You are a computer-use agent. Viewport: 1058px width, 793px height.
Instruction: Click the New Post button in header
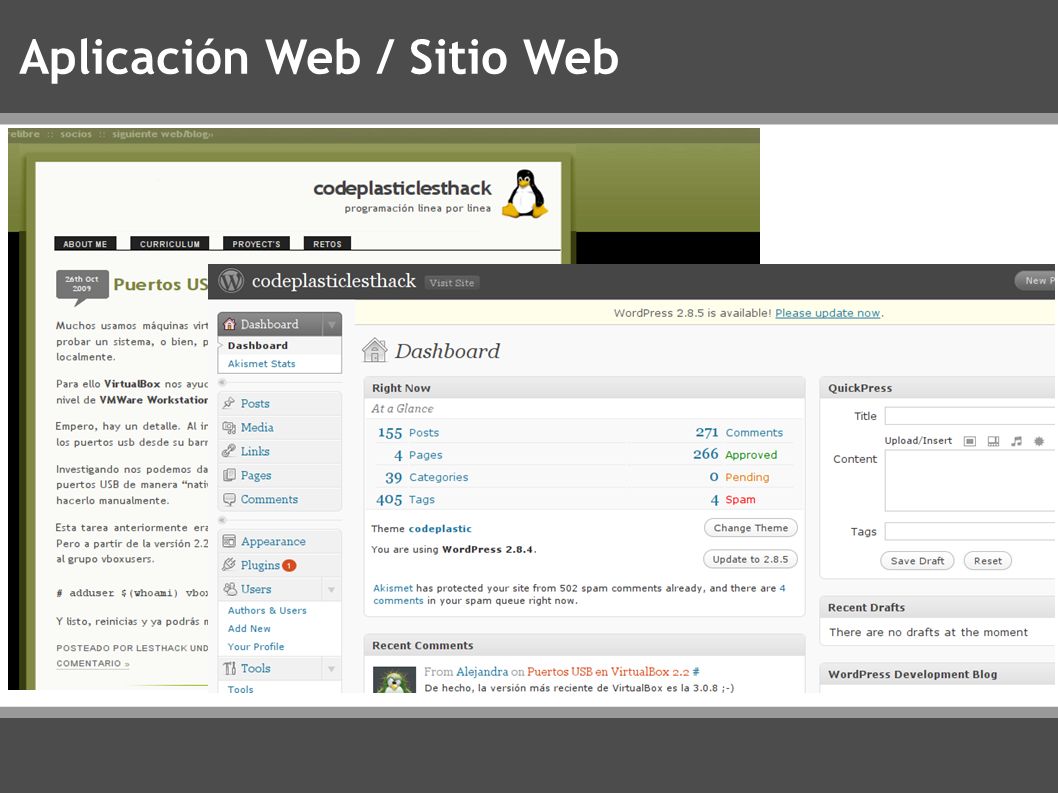tap(1036, 281)
